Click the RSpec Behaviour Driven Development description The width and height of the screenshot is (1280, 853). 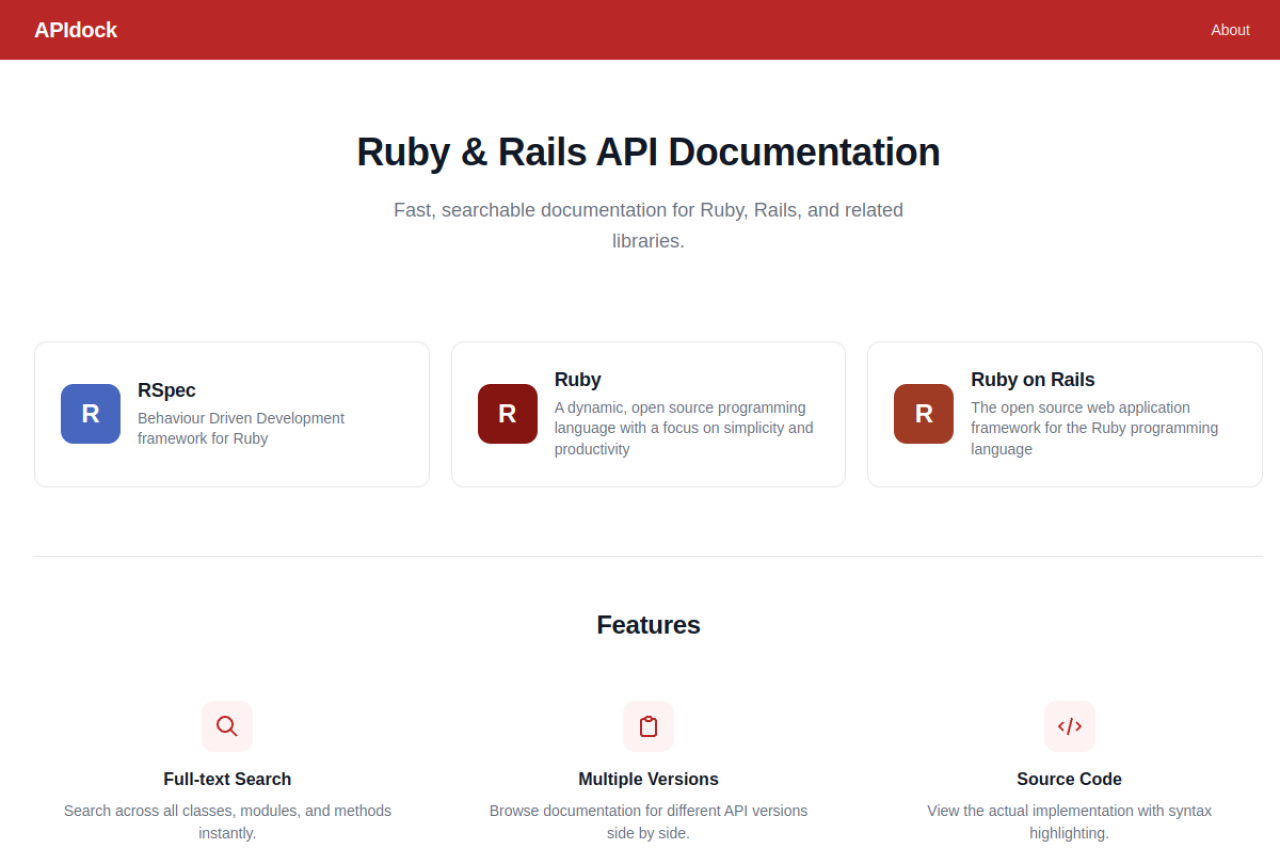tap(240, 428)
